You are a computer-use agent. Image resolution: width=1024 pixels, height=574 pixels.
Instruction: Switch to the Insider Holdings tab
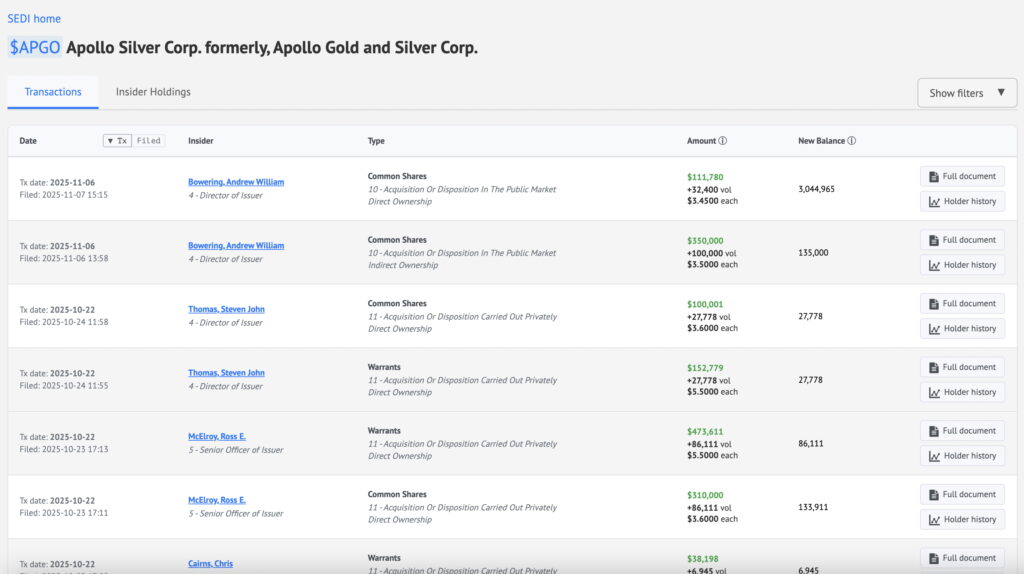(x=153, y=92)
